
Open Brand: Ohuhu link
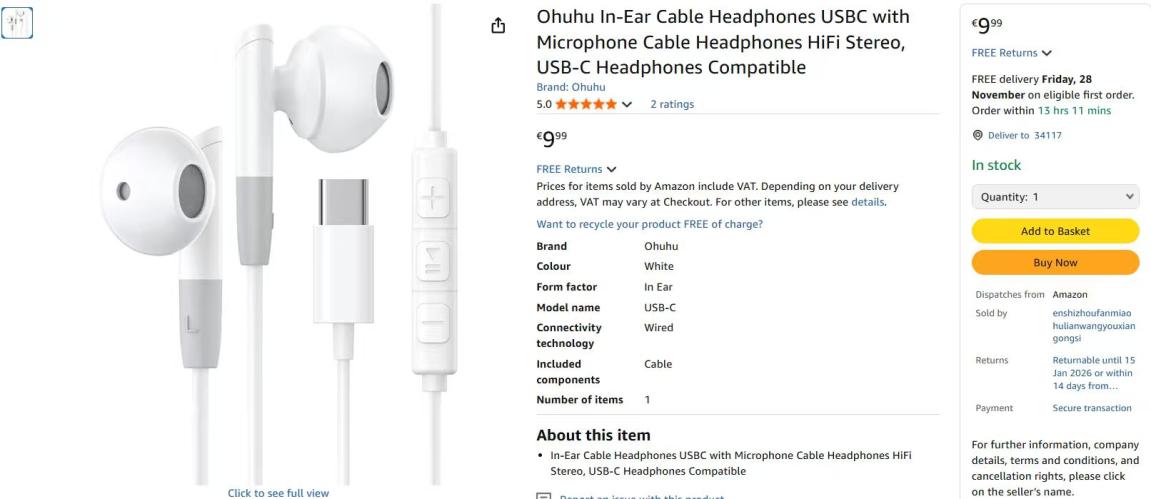coord(571,87)
